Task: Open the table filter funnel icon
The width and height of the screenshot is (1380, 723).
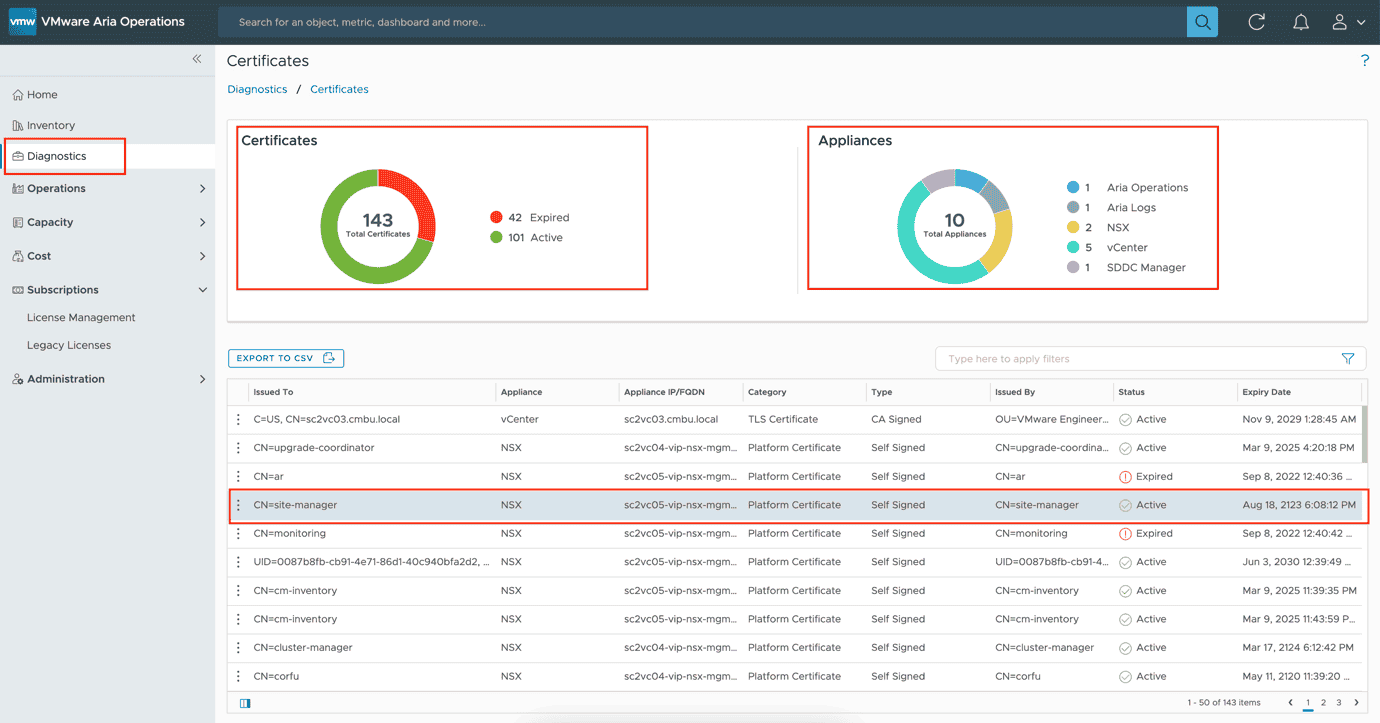Action: [1348, 359]
